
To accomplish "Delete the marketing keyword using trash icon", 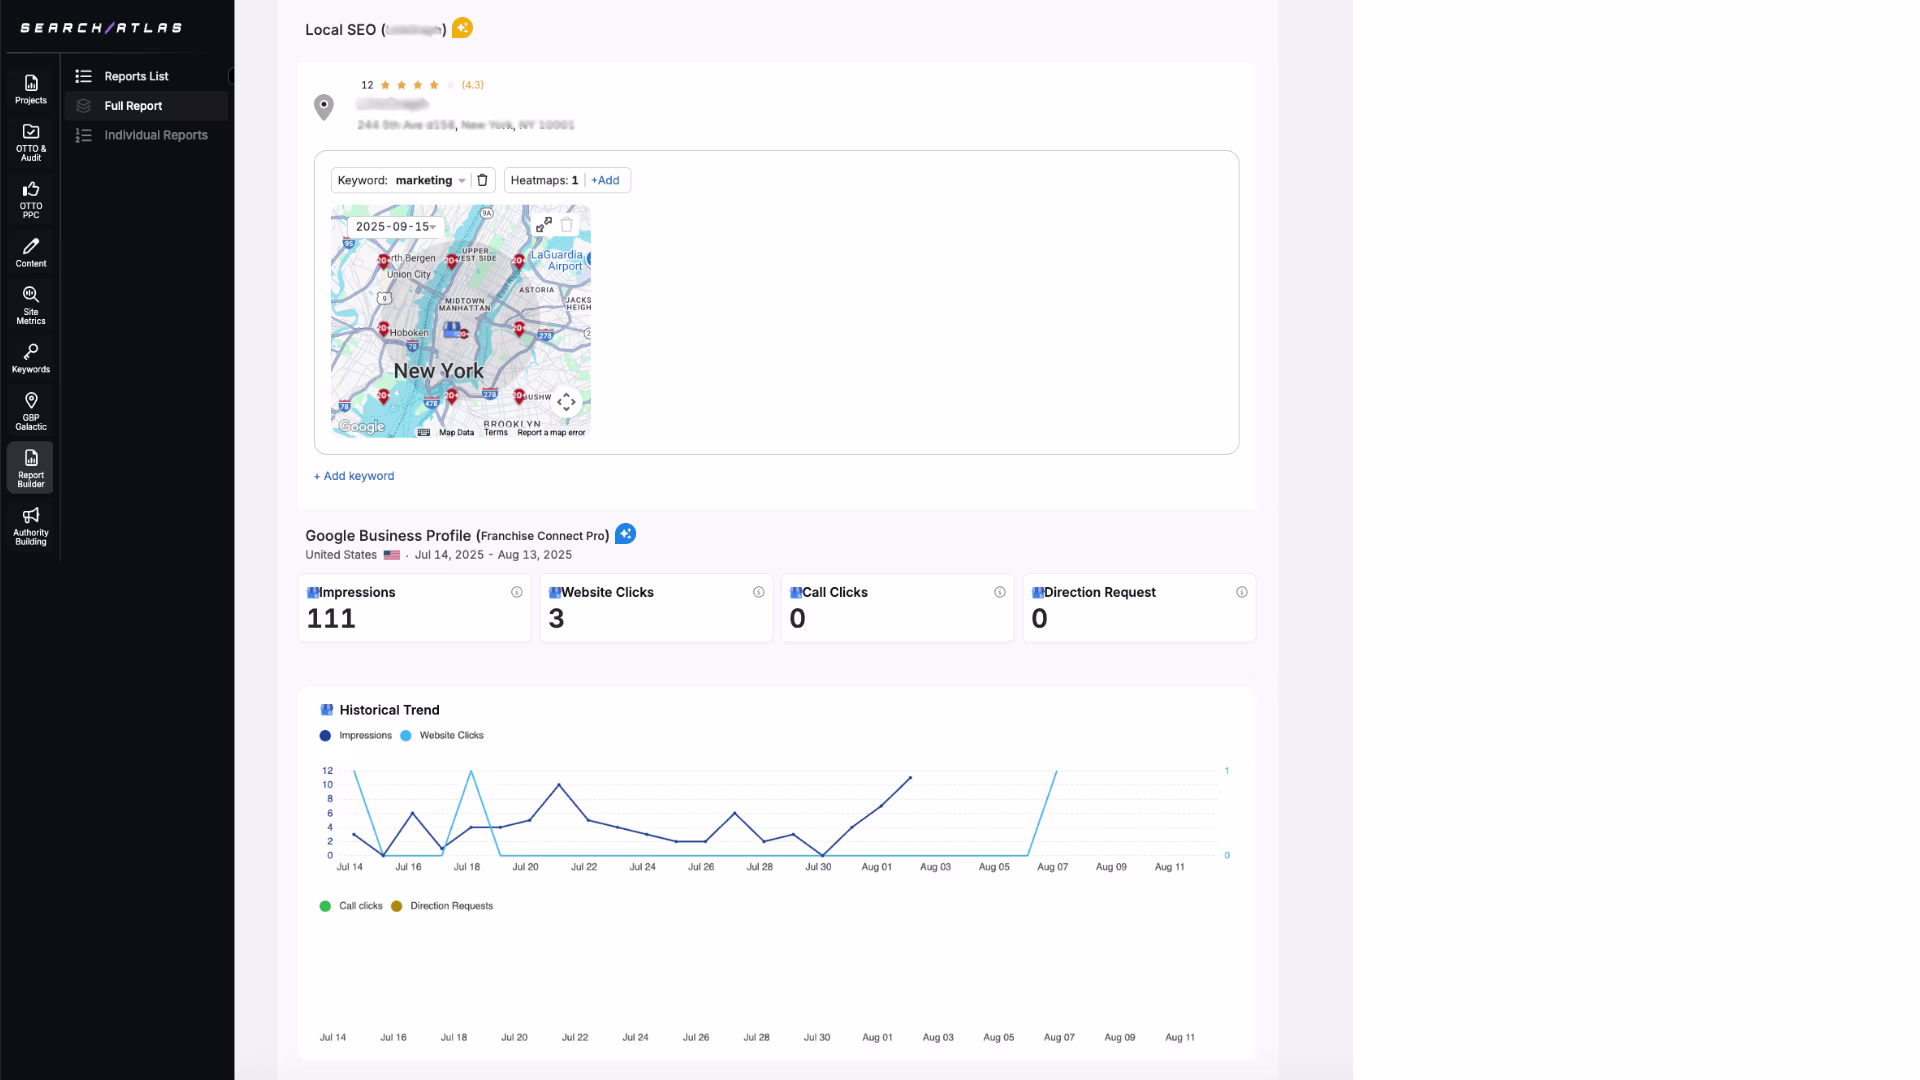I will point(483,180).
